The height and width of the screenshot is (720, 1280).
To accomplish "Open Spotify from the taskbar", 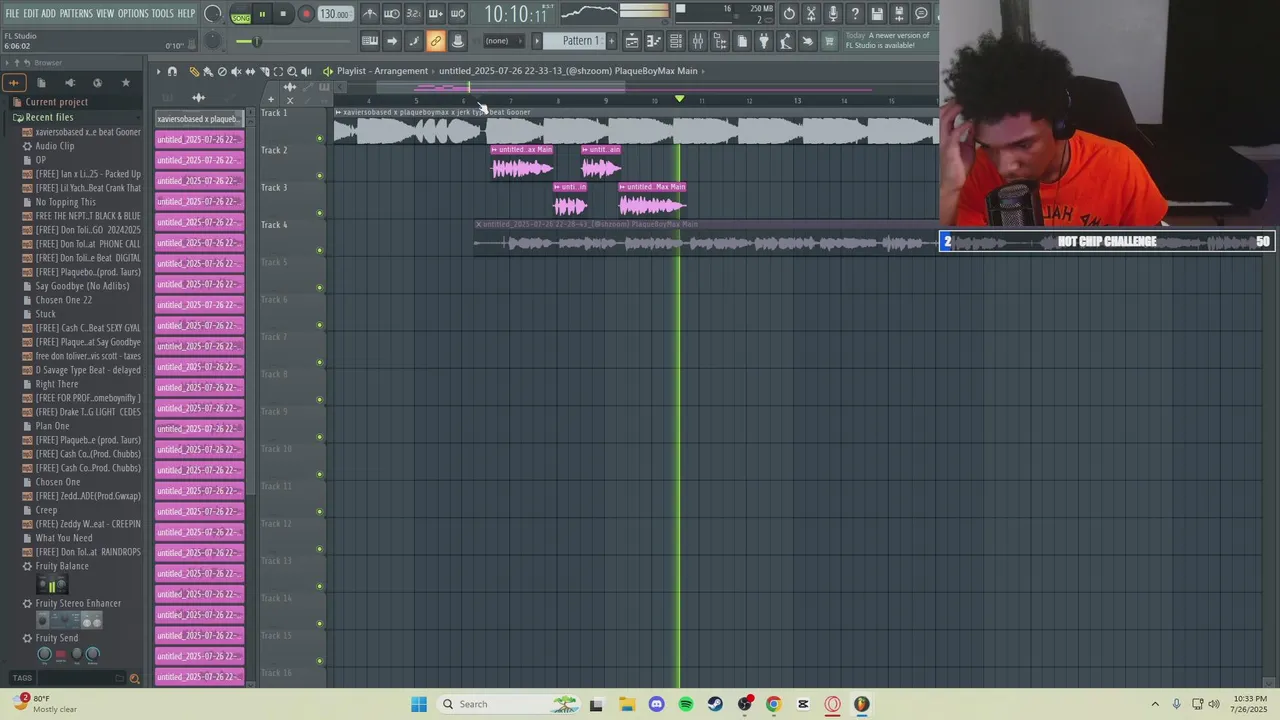I will click(686, 704).
